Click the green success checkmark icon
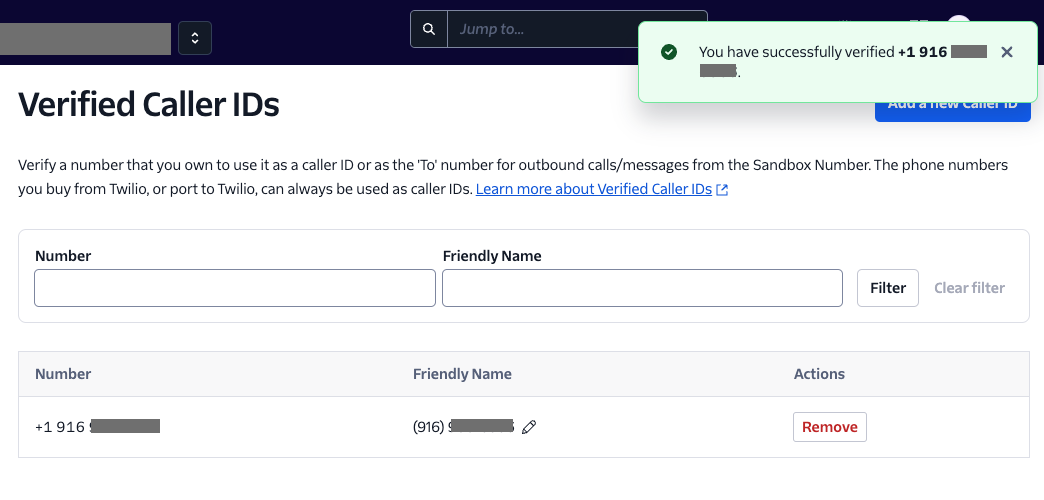 click(x=668, y=52)
